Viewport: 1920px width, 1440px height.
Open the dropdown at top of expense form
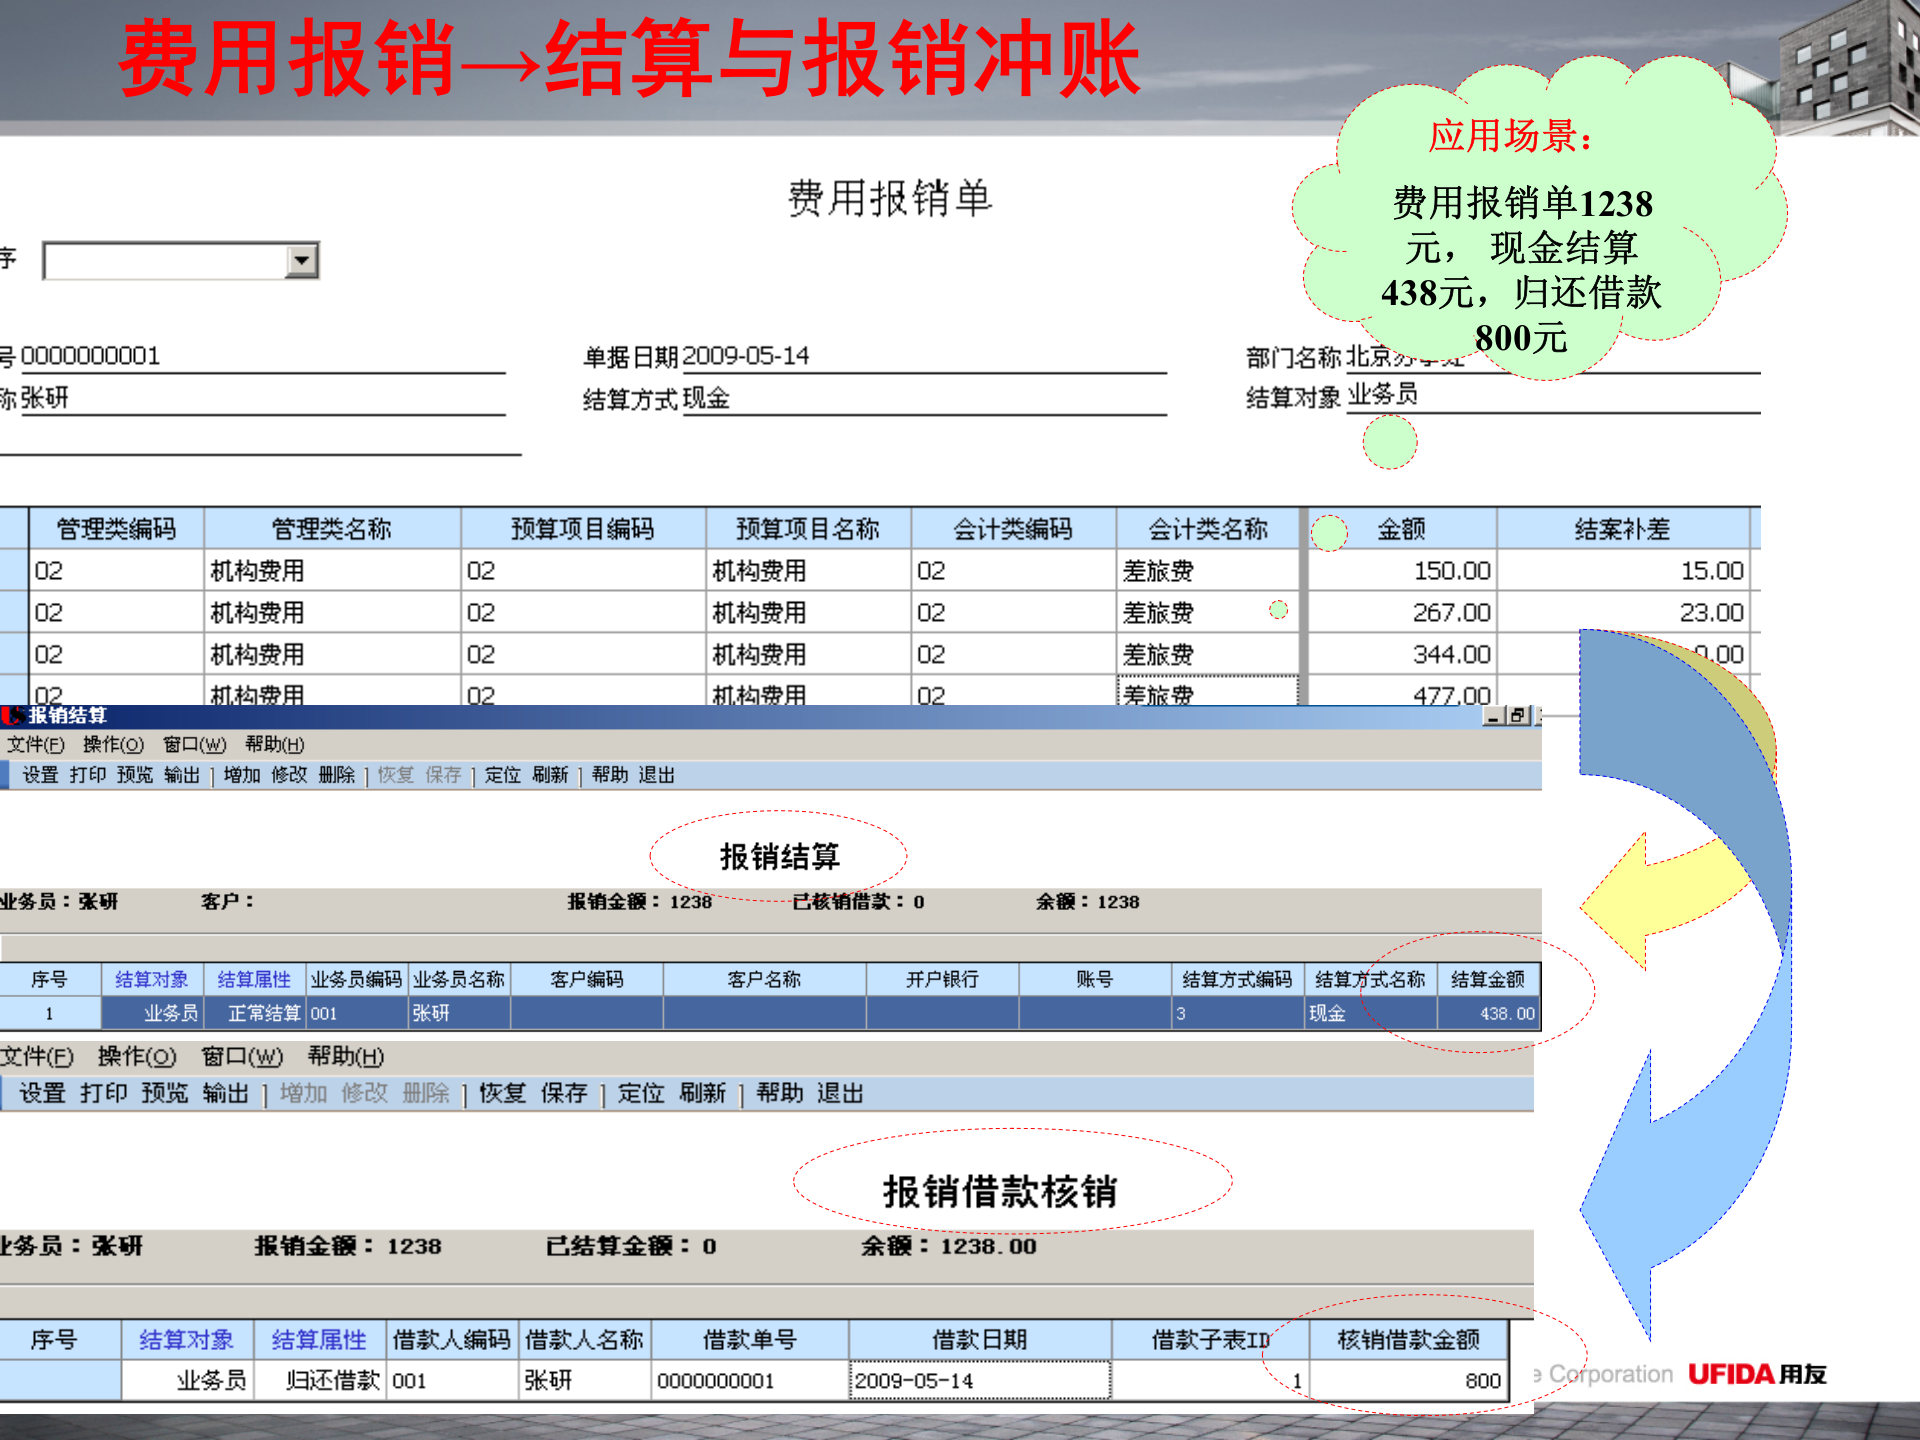click(x=300, y=260)
